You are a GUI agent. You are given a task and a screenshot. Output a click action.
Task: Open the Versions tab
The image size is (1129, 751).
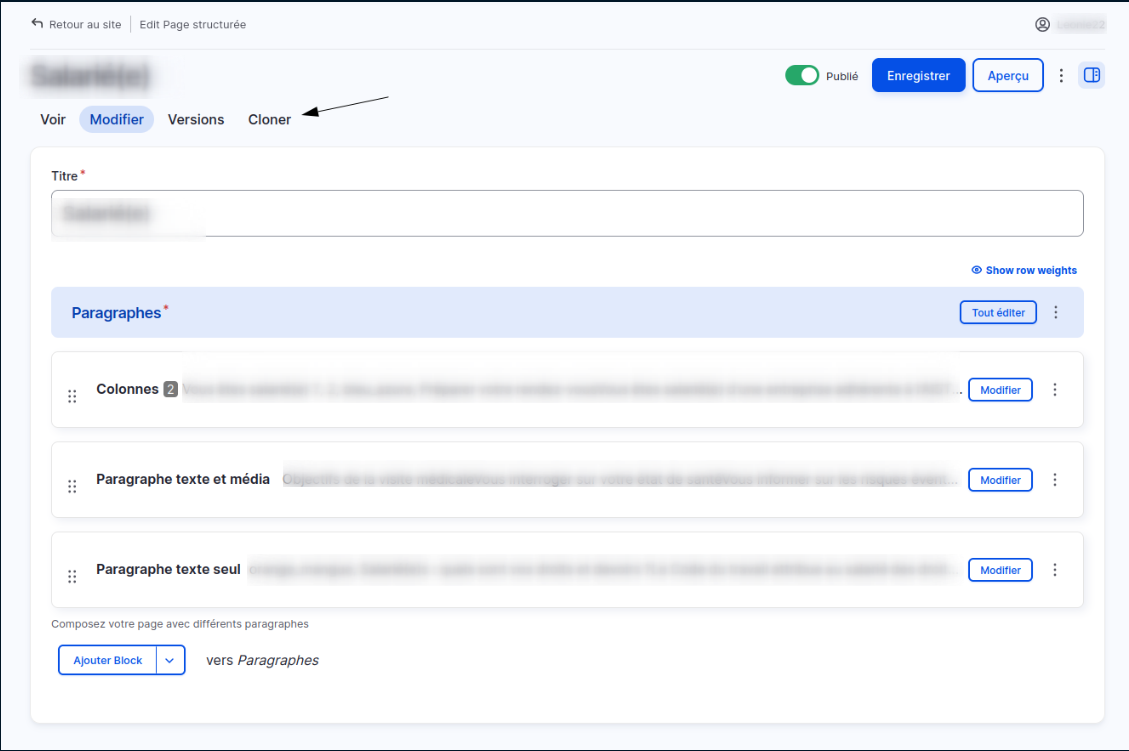[x=196, y=120]
